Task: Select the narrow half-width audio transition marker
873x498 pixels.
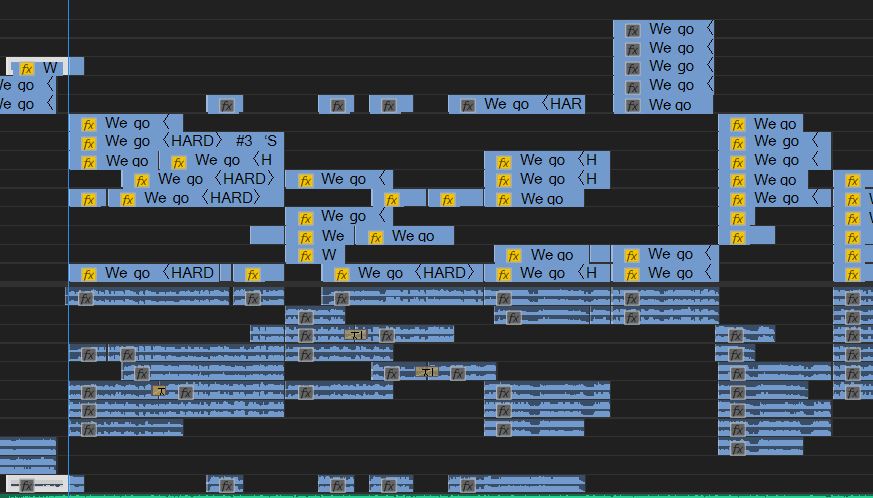Action: tap(159, 390)
